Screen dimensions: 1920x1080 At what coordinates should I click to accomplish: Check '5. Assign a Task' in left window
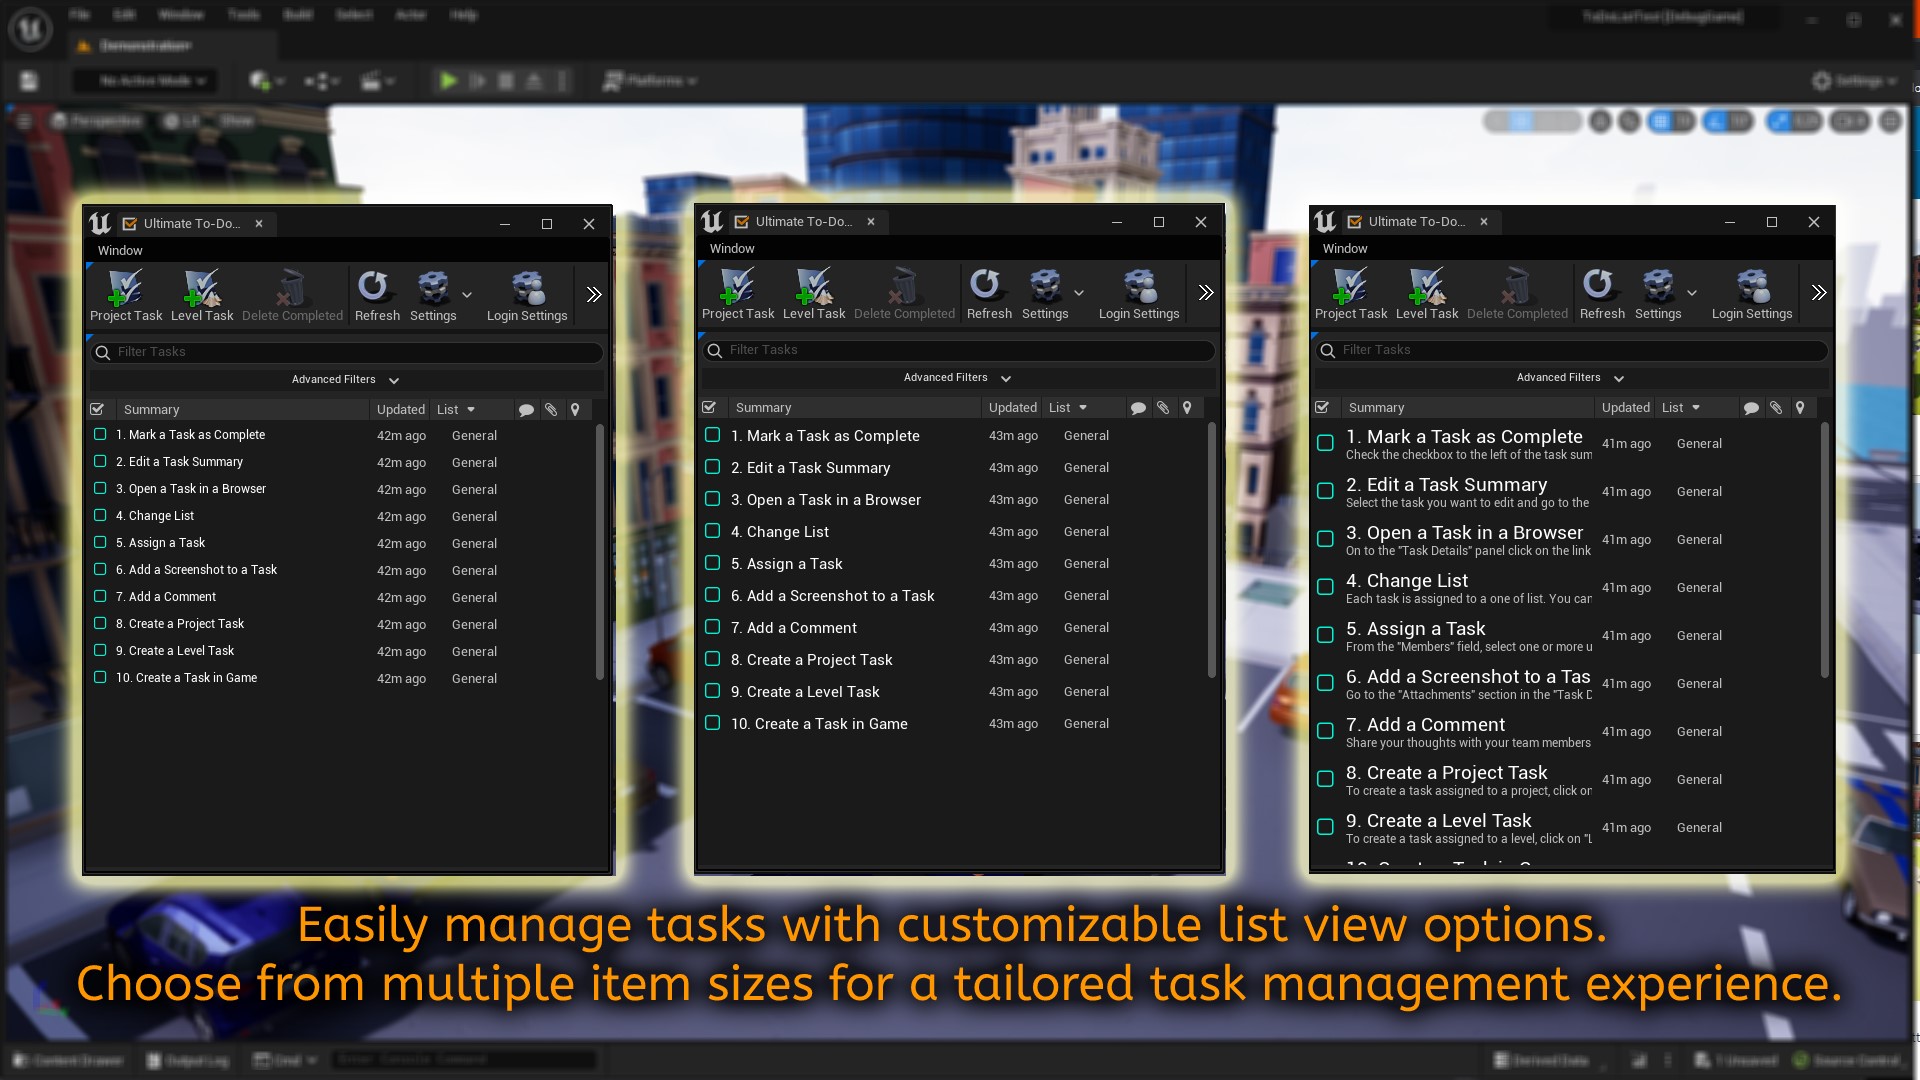click(100, 543)
